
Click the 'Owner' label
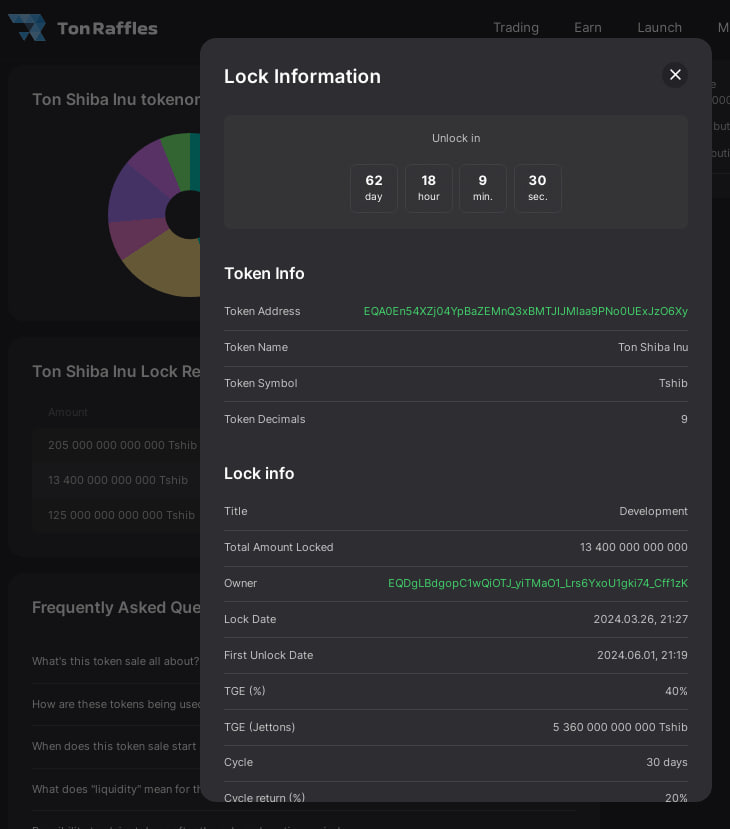(241, 583)
